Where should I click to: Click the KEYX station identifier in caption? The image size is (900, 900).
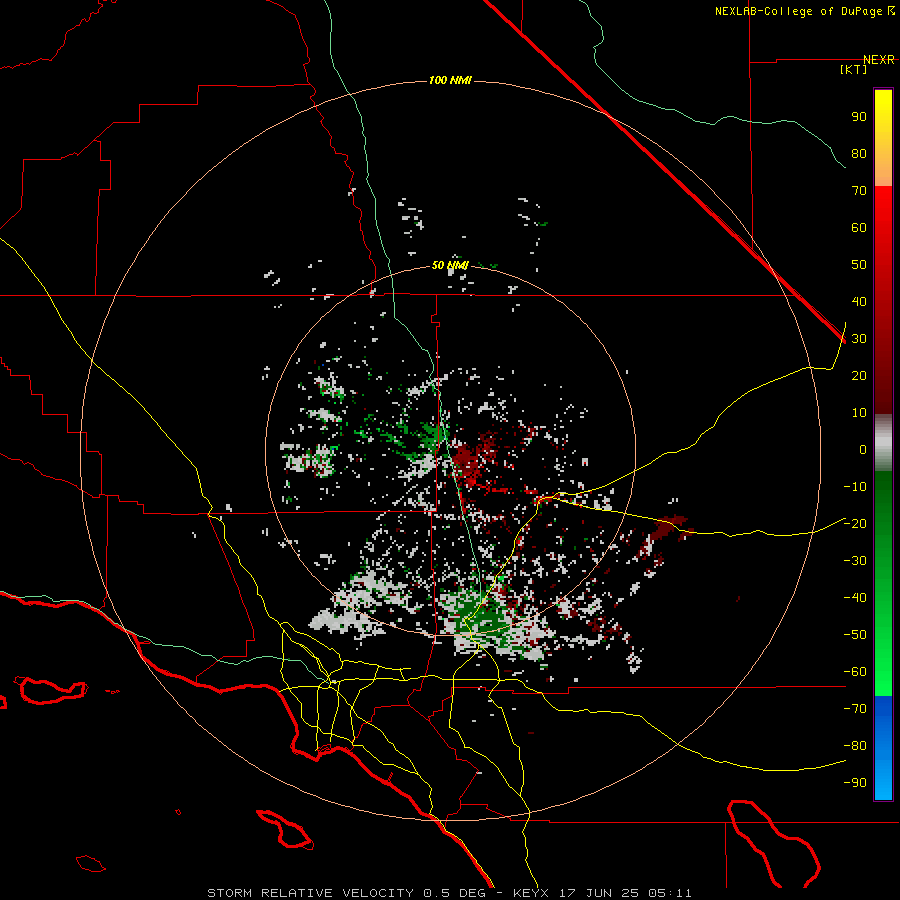[531, 893]
